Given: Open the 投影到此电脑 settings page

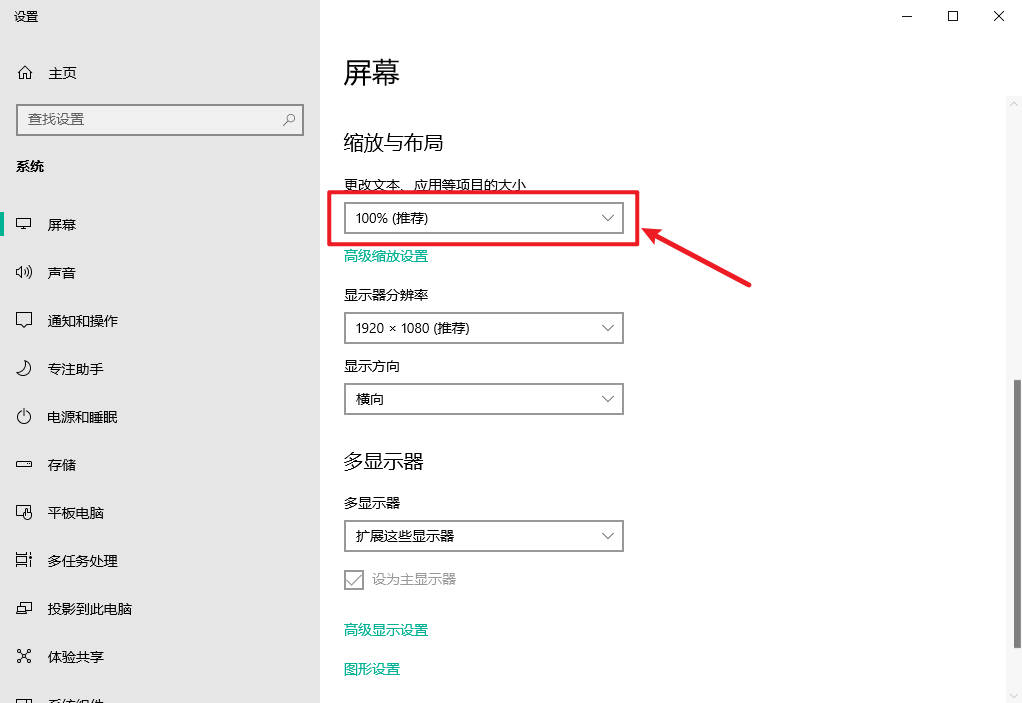Looking at the screenshot, I should click(x=90, y=609).
